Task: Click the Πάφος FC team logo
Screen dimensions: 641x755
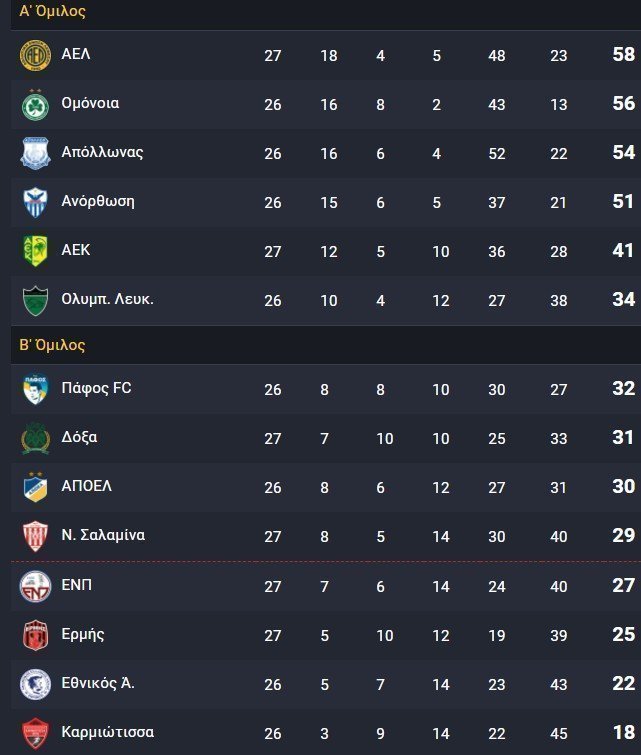Action: click(35, 389)
